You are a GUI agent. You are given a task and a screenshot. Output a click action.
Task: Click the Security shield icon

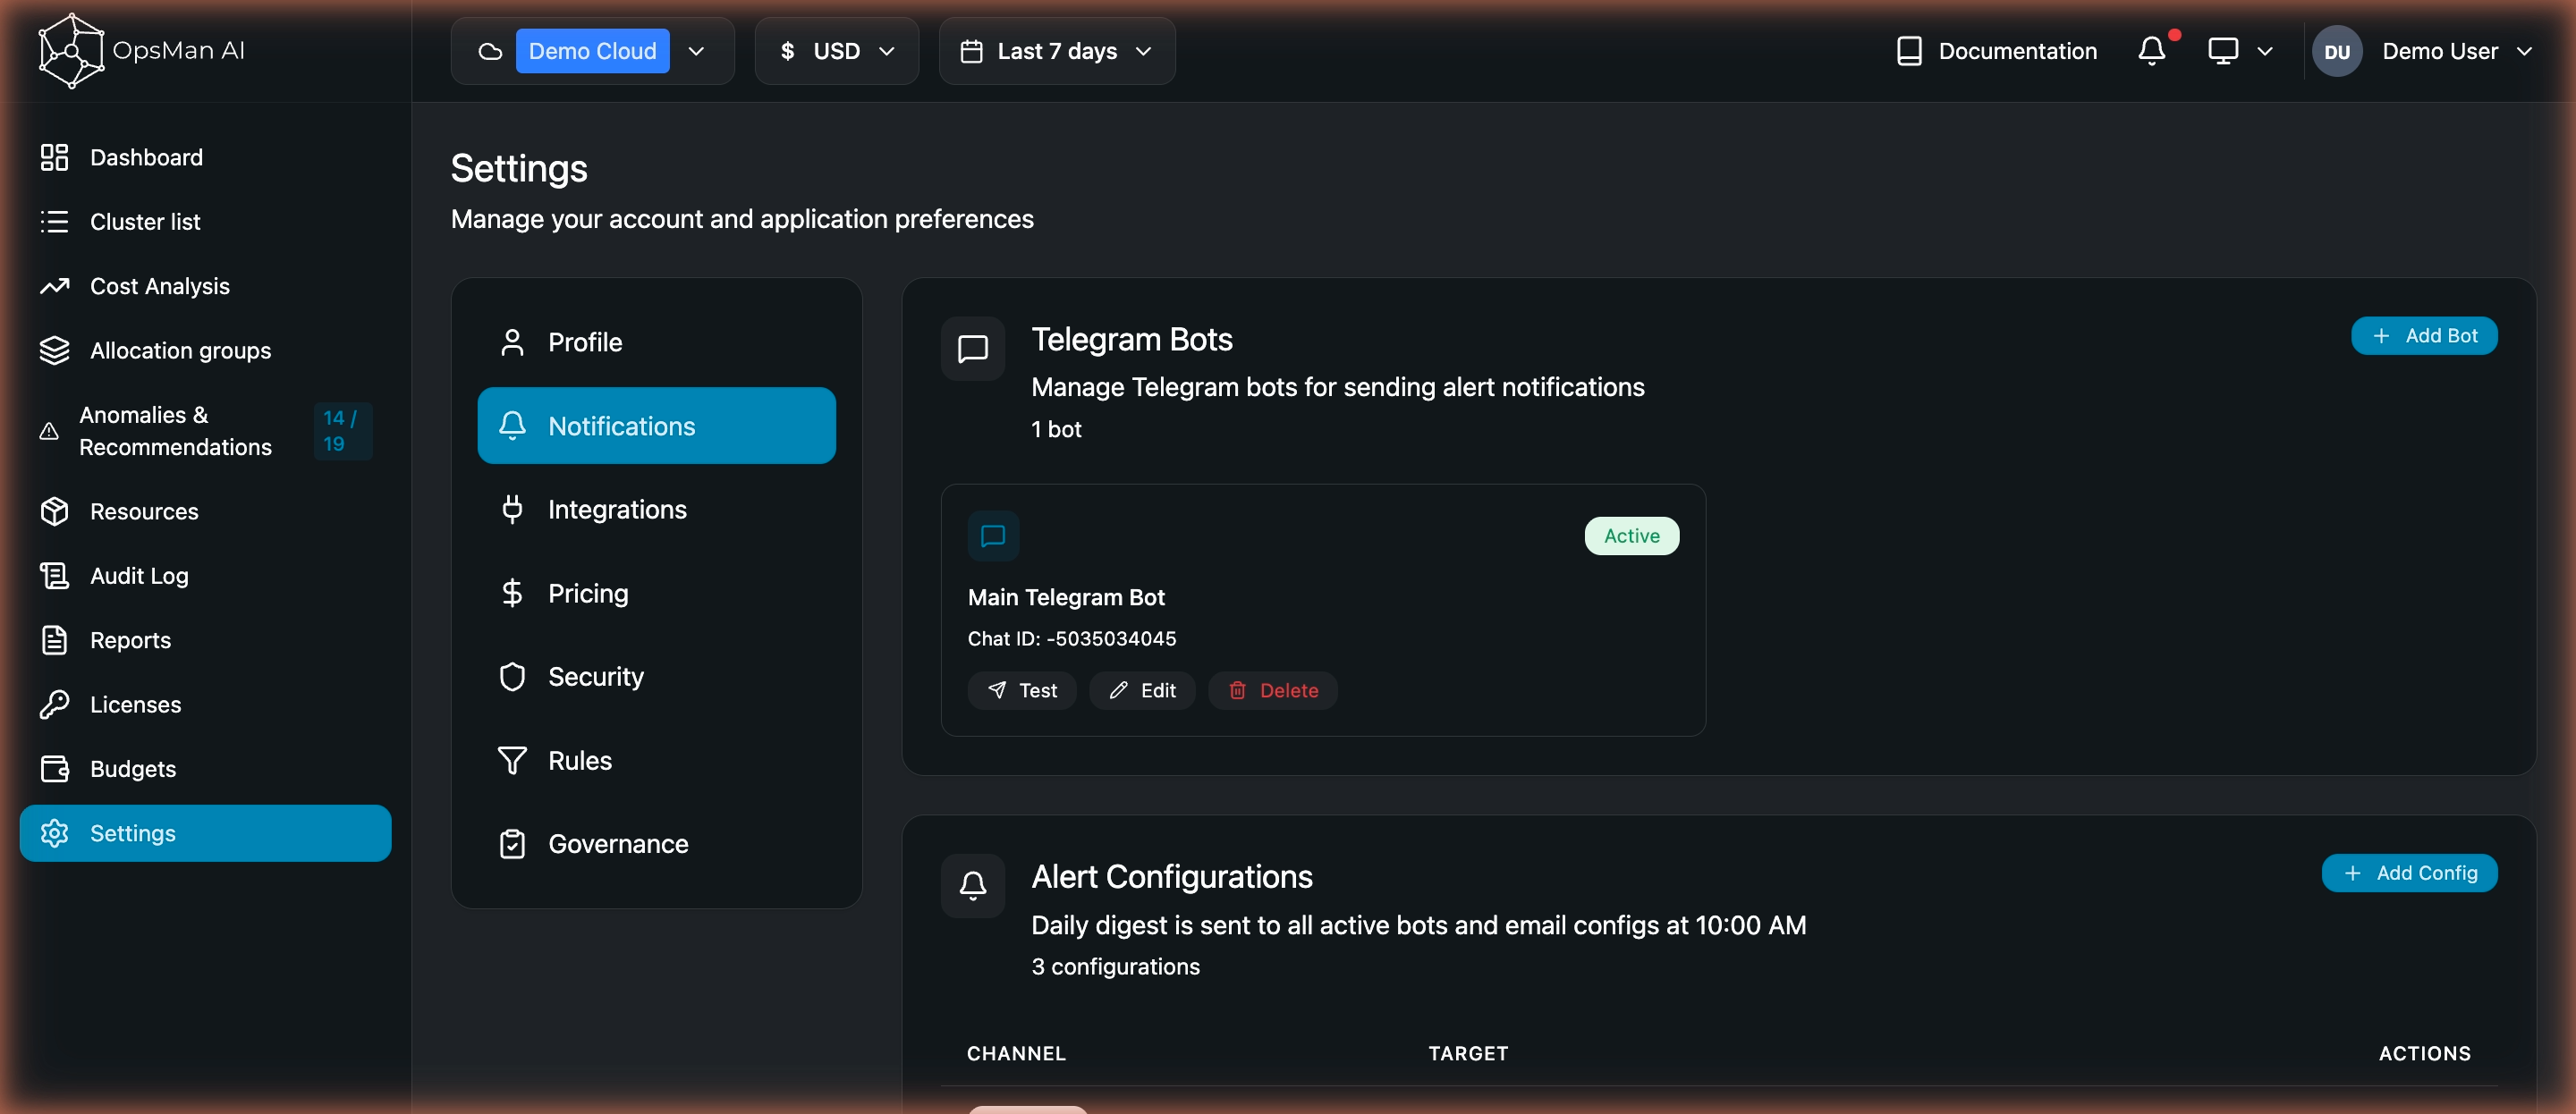tap(512, 677)
